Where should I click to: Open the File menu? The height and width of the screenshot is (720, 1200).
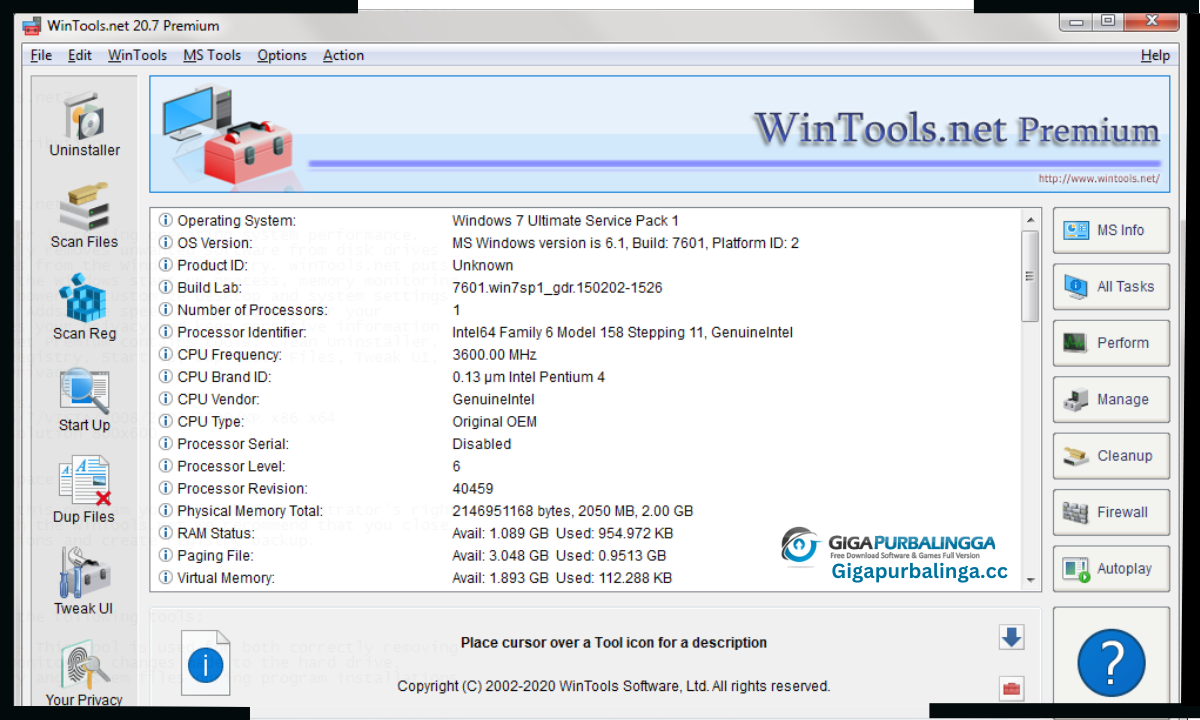tap(41, 55)
